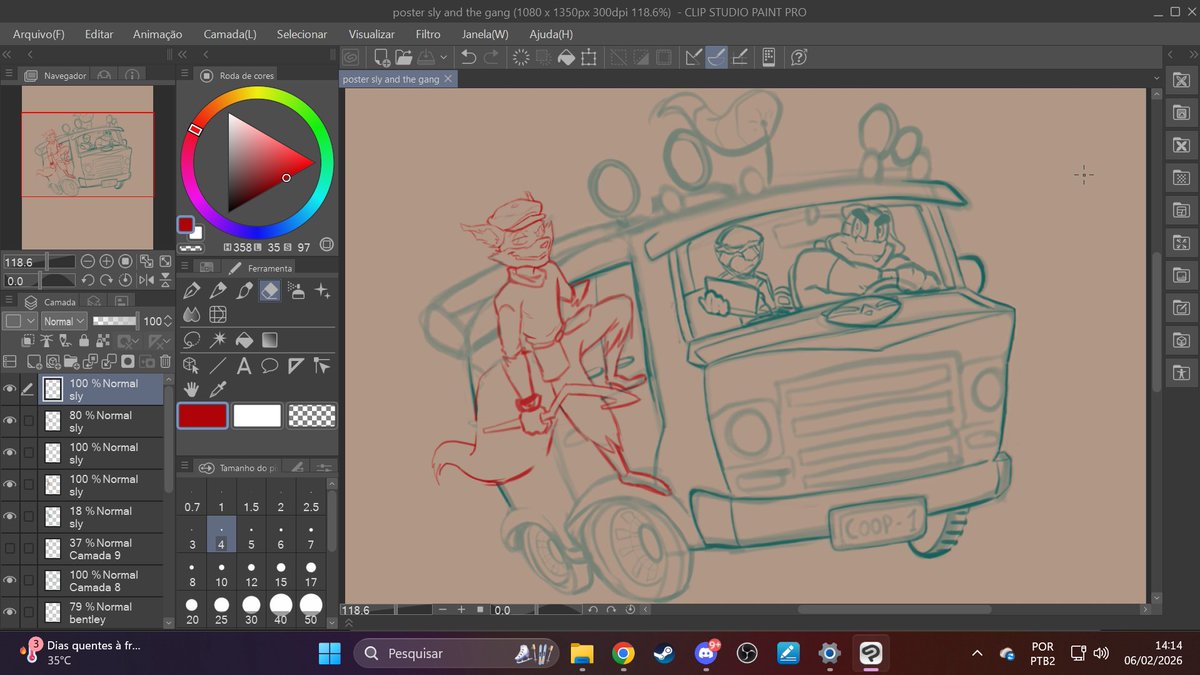This screenshot has width=1200, height=675.
Task: Click the Redo arrow in command bar
Action: tap(491, 57)
